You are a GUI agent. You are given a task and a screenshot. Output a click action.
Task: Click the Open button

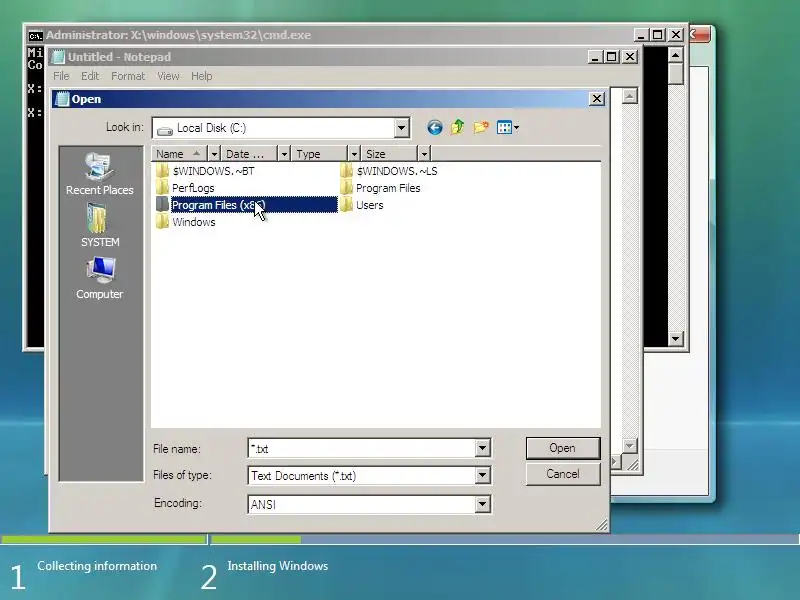(563, 448)
